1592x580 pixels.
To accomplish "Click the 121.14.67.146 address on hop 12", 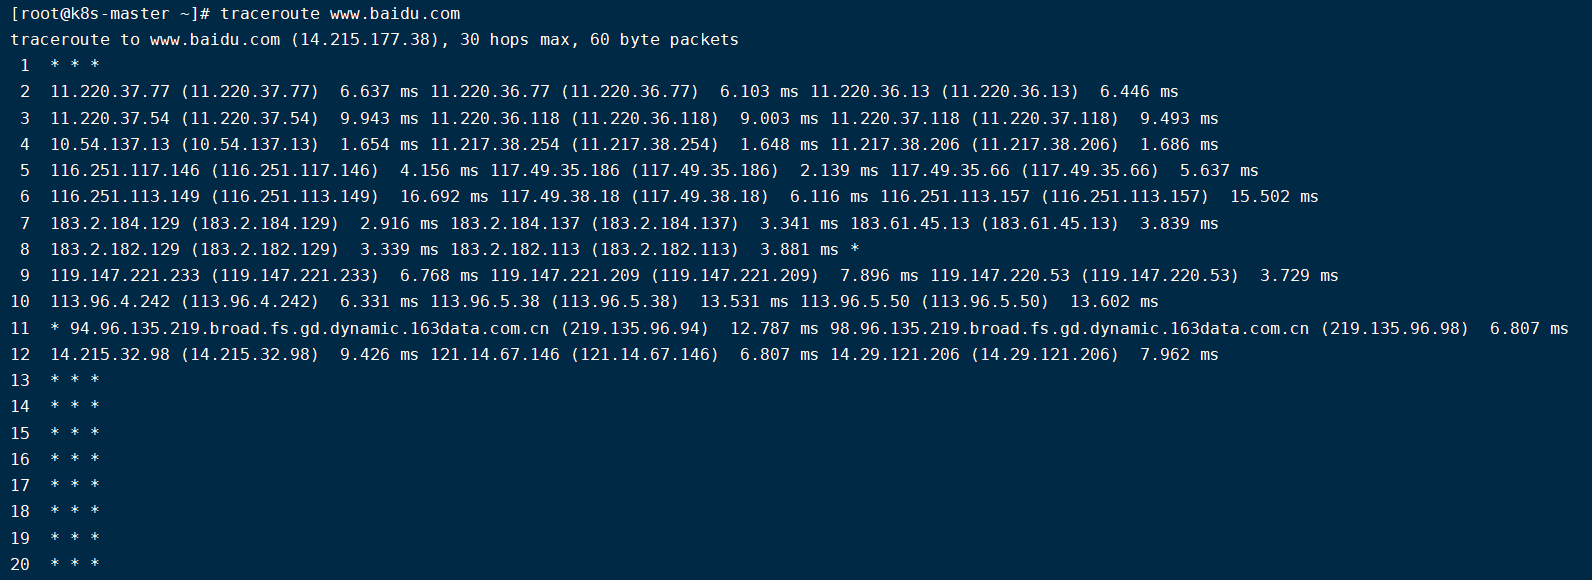I will click(x=495, y=354).
